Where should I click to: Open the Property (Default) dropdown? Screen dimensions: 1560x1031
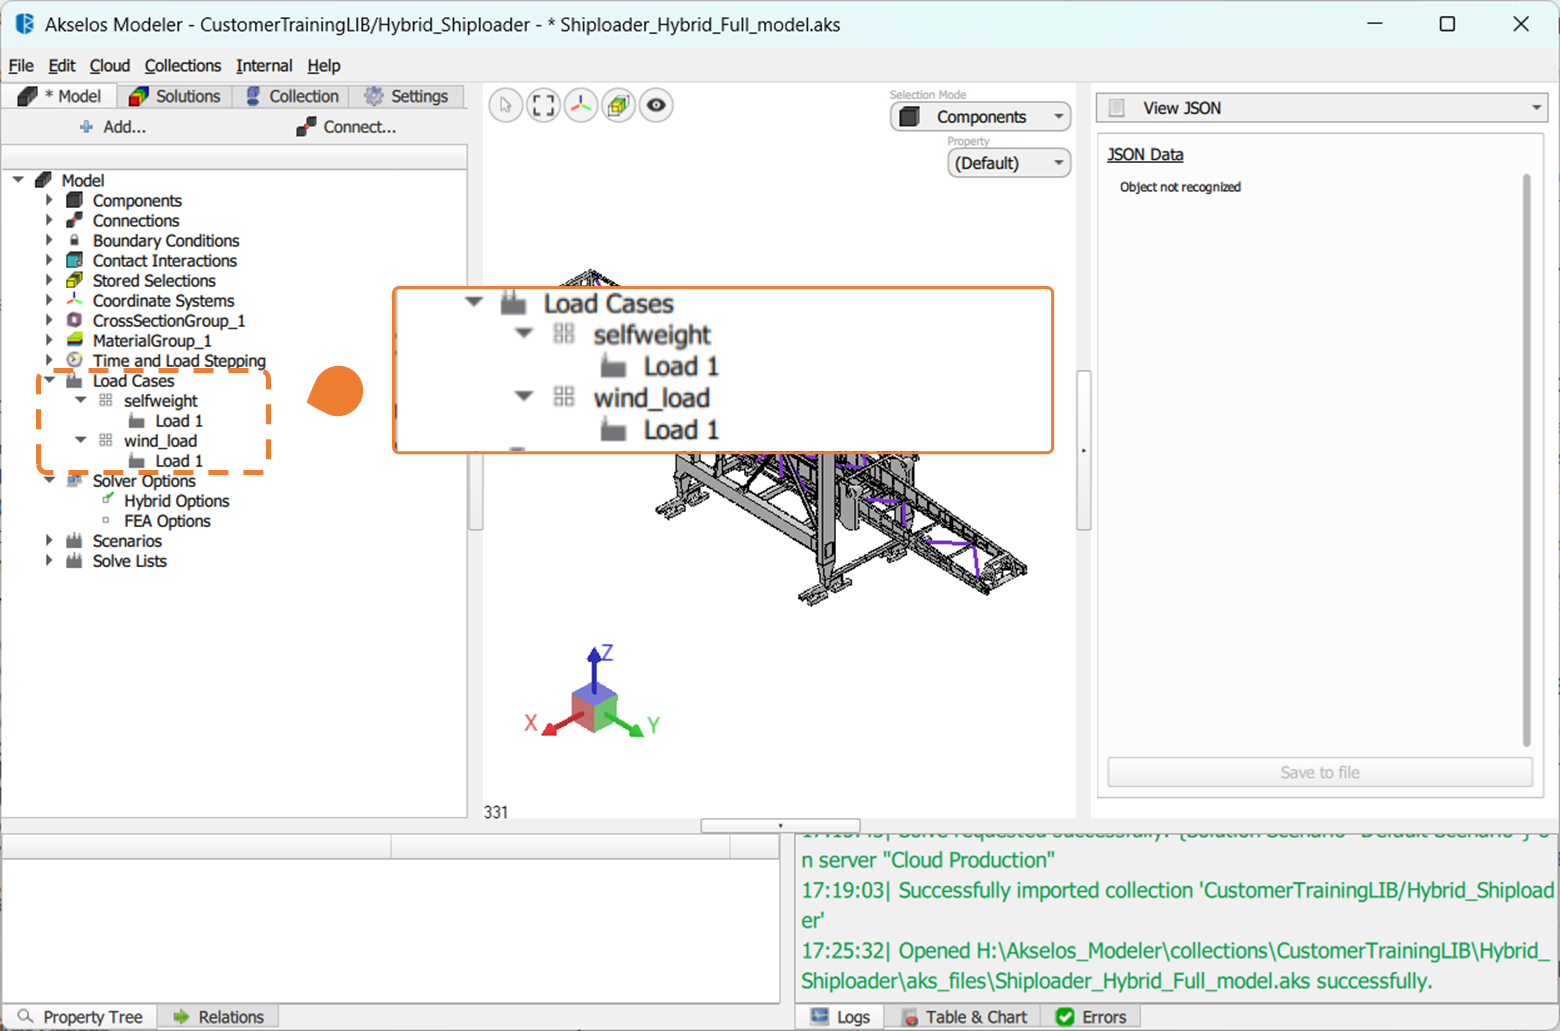click(1008, 163)
